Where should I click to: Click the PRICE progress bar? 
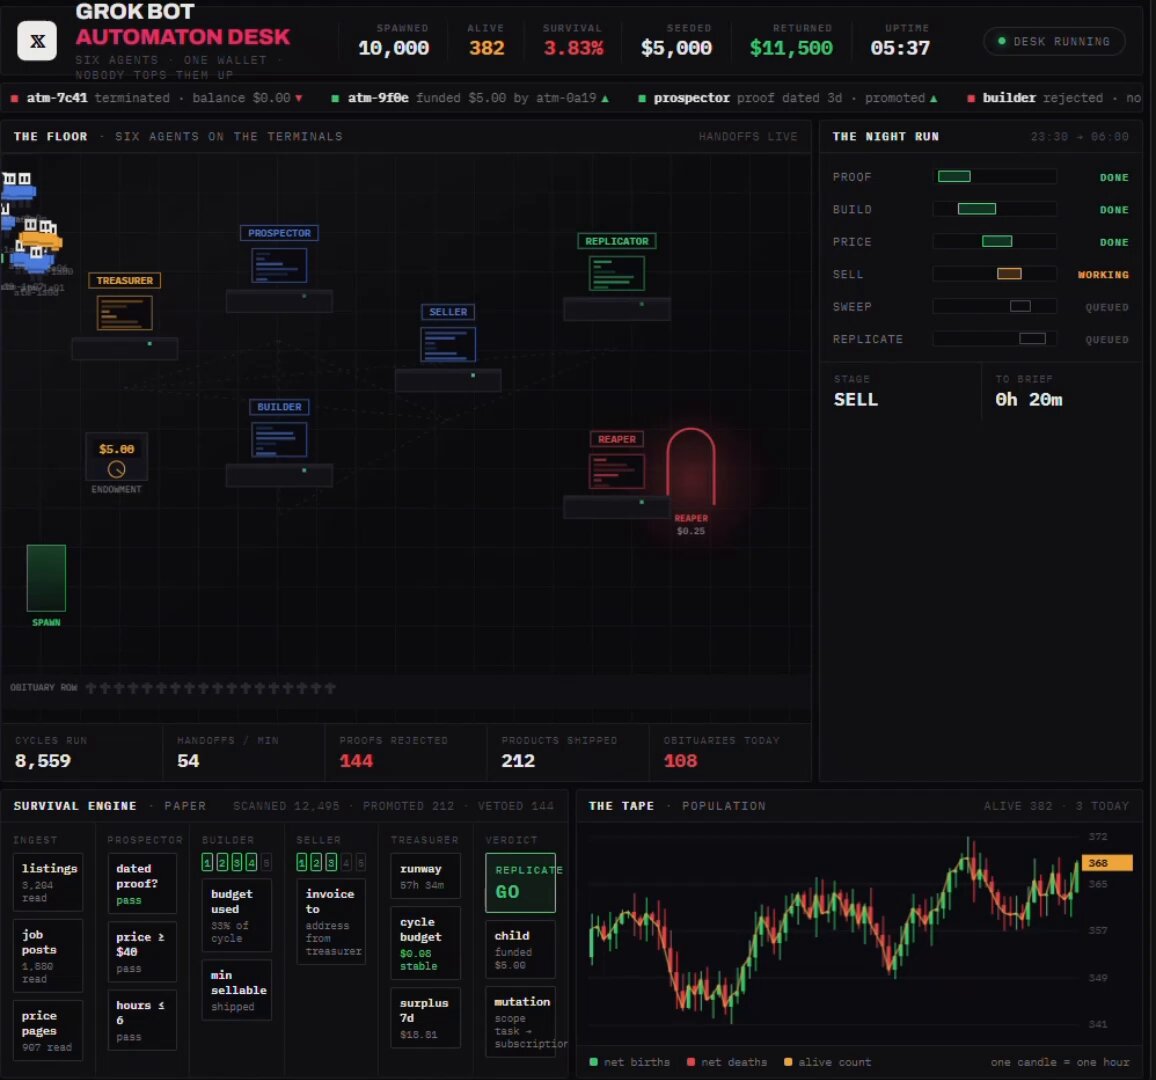pos(997,241)
